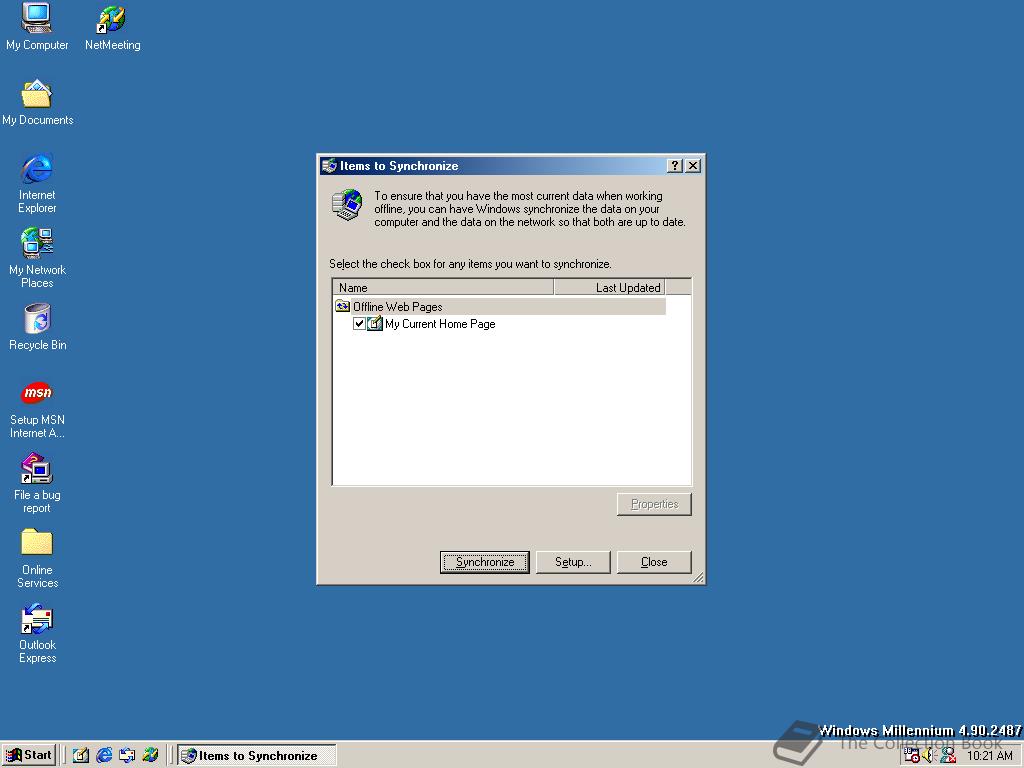This screenshot has height=768, width=1024.
Task: Select the Offline Web Pages row
Action: [500, 306]
